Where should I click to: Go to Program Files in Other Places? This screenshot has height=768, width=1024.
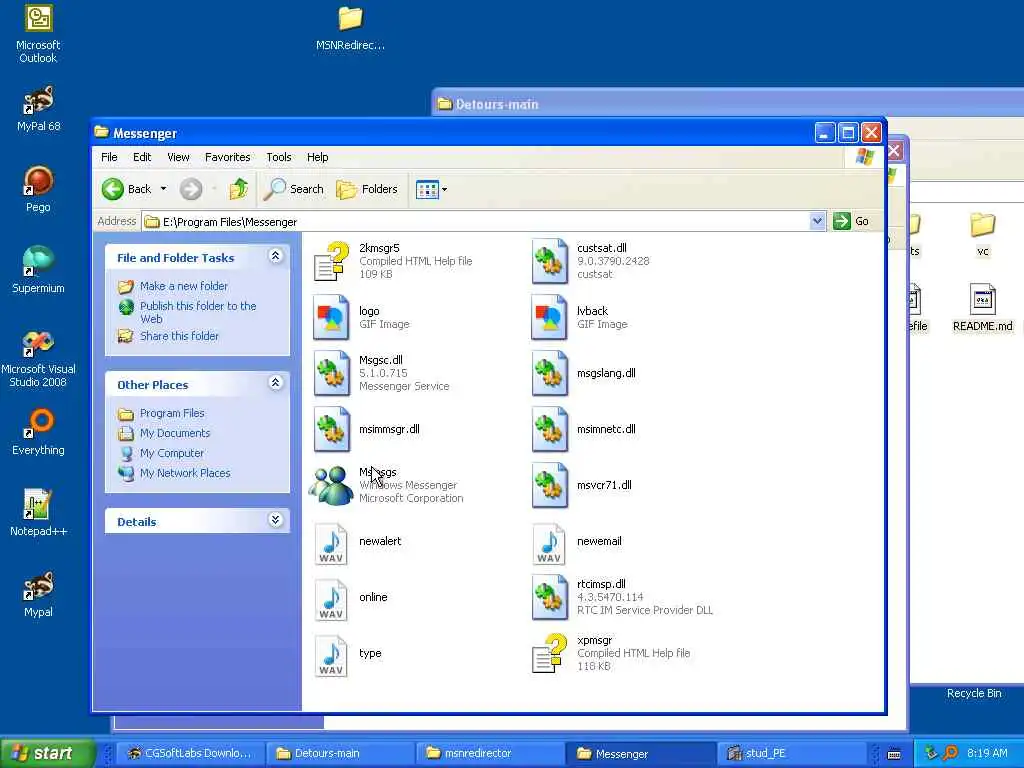172,413
